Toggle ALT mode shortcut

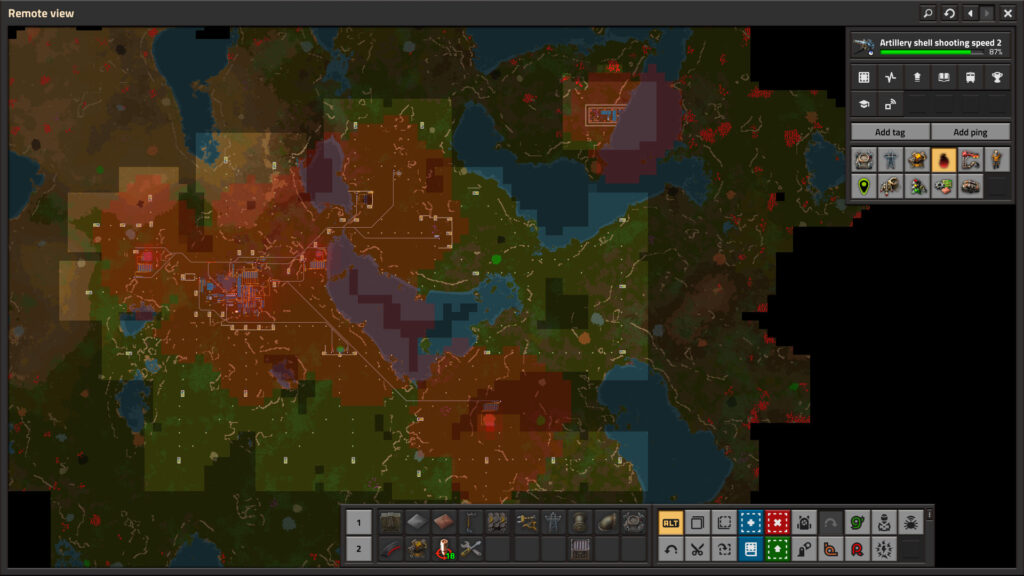pyautogui.click(x=671, y=522)
